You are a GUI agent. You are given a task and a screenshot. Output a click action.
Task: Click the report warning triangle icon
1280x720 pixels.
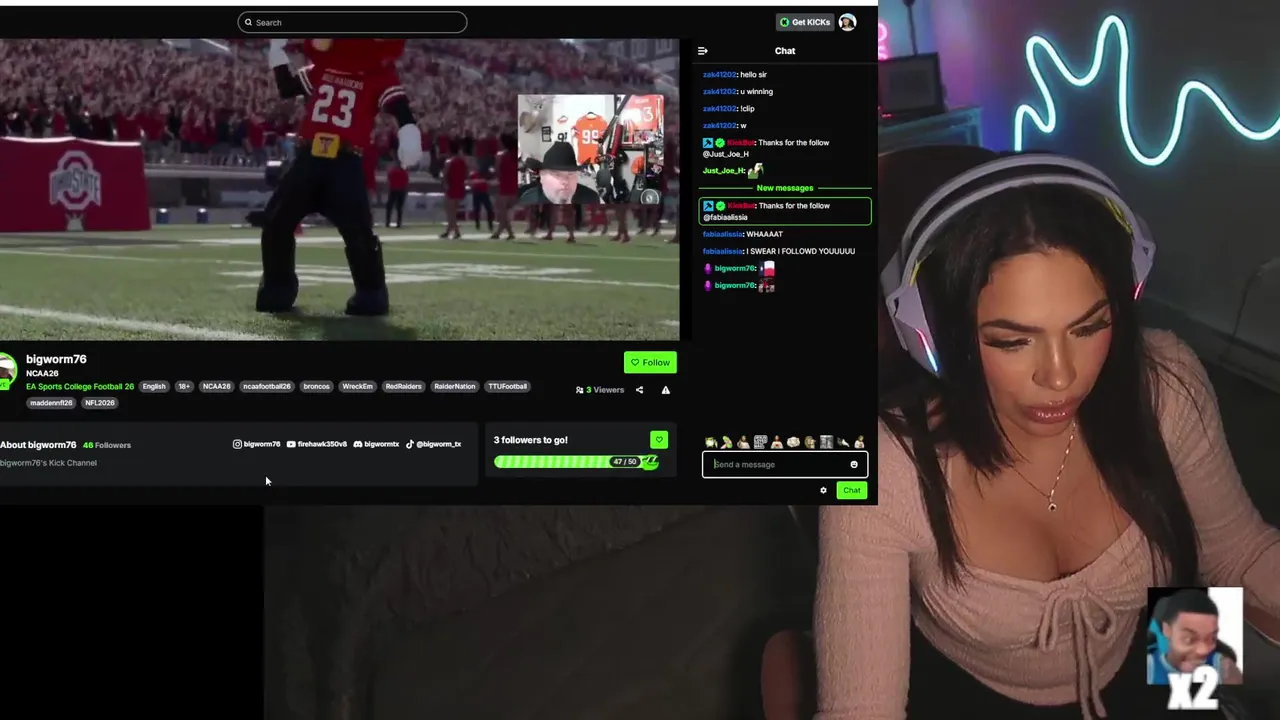point(666,390)
